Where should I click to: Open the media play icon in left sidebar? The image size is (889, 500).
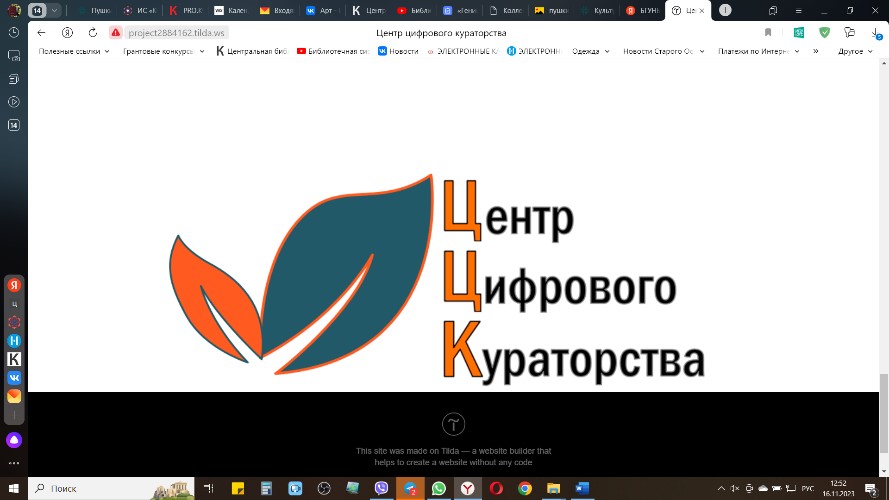[14, 102]
